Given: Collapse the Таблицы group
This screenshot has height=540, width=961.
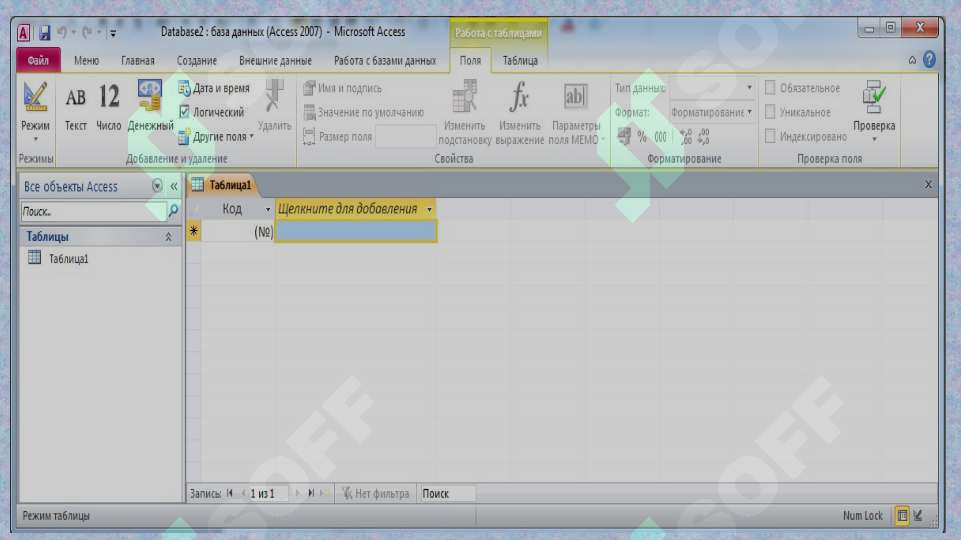Looking at the screenshot, I should click(168, 237).
